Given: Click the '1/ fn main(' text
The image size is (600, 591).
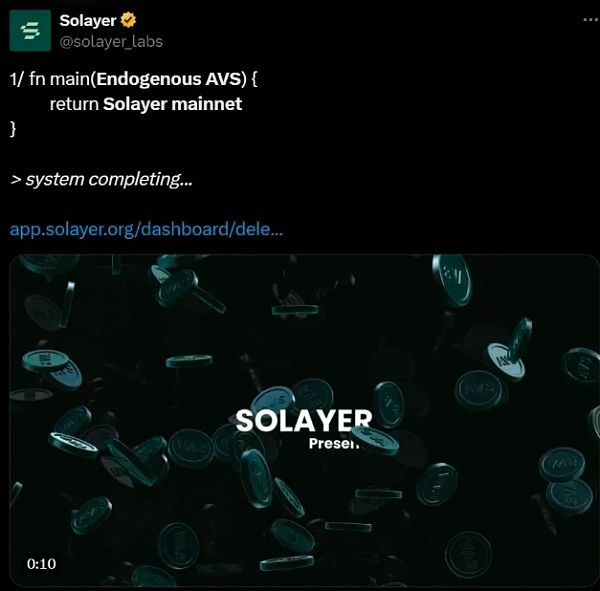Looking at the screenshot, I should [x=53, y=79].
